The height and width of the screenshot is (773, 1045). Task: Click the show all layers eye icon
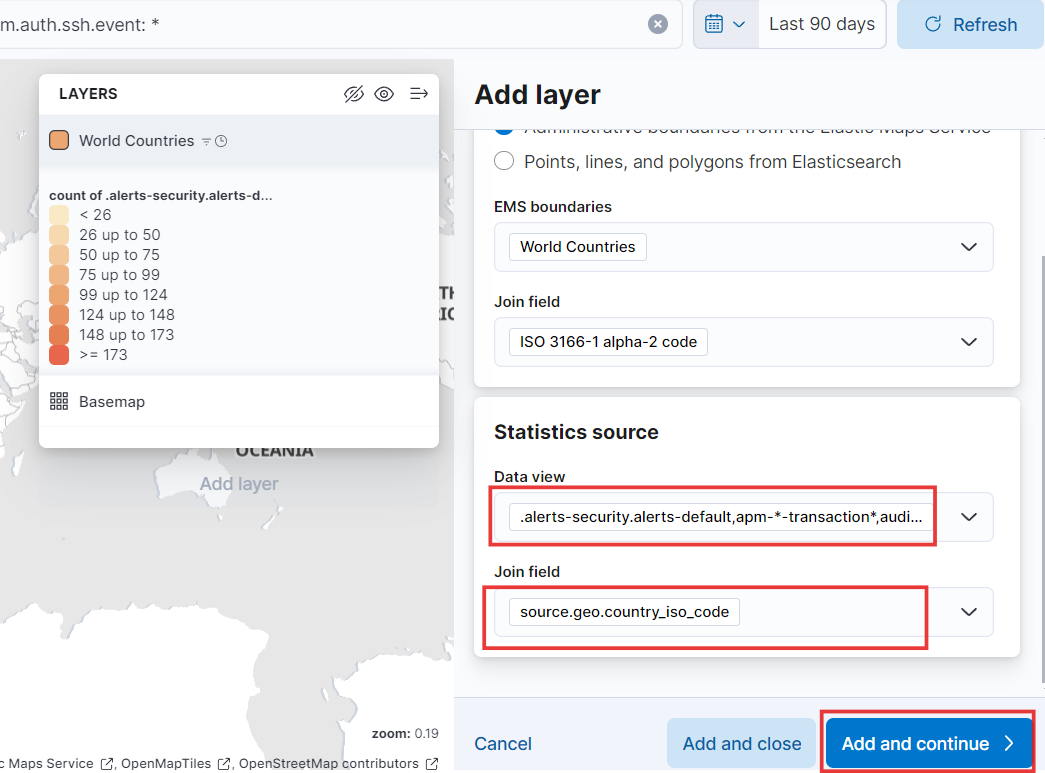click(384, 94)
